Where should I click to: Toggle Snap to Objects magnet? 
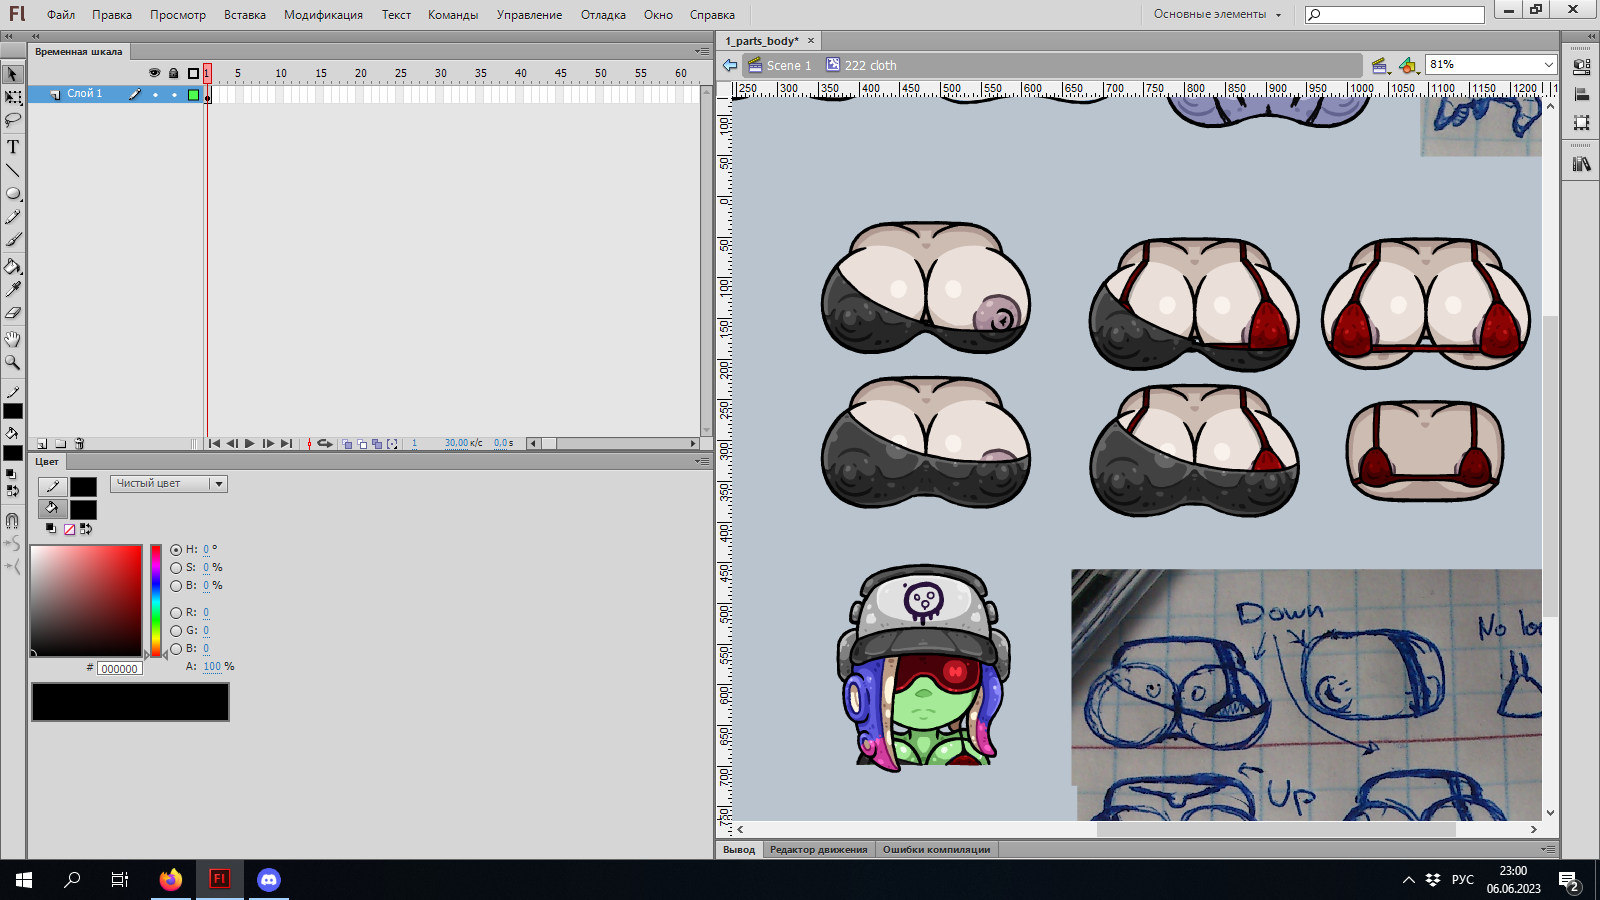(13, 520)
